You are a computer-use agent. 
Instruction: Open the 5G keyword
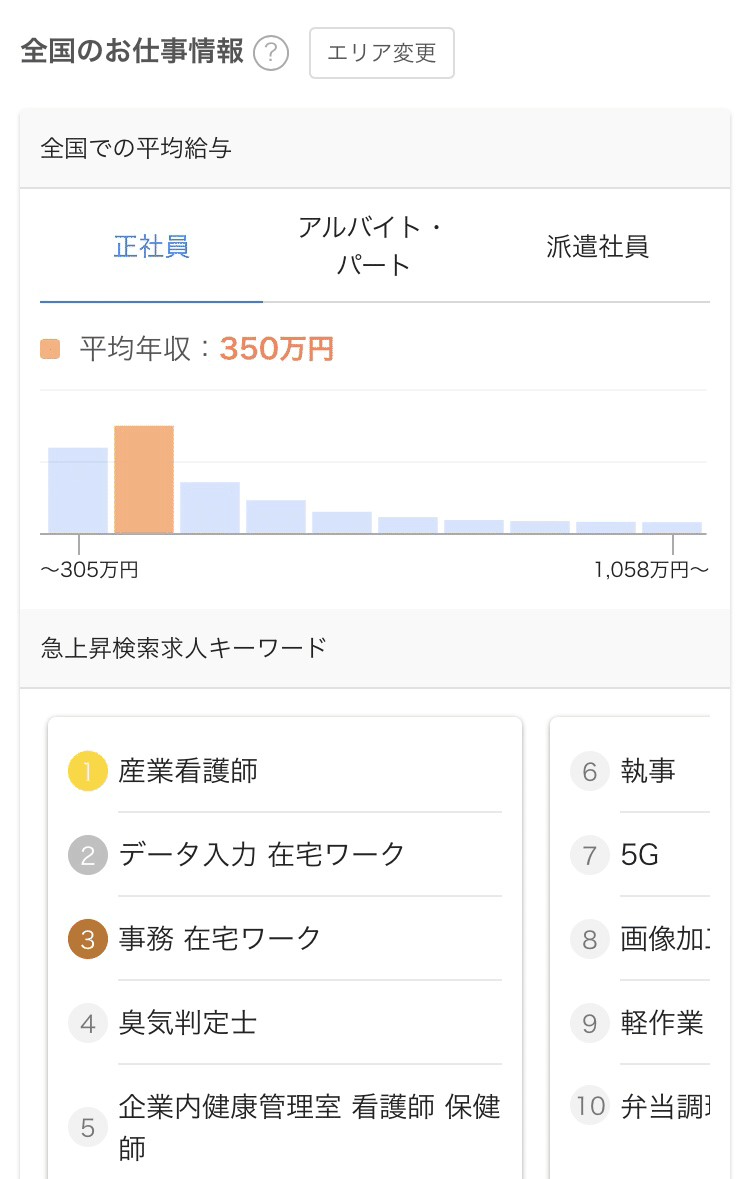[639, 855]
